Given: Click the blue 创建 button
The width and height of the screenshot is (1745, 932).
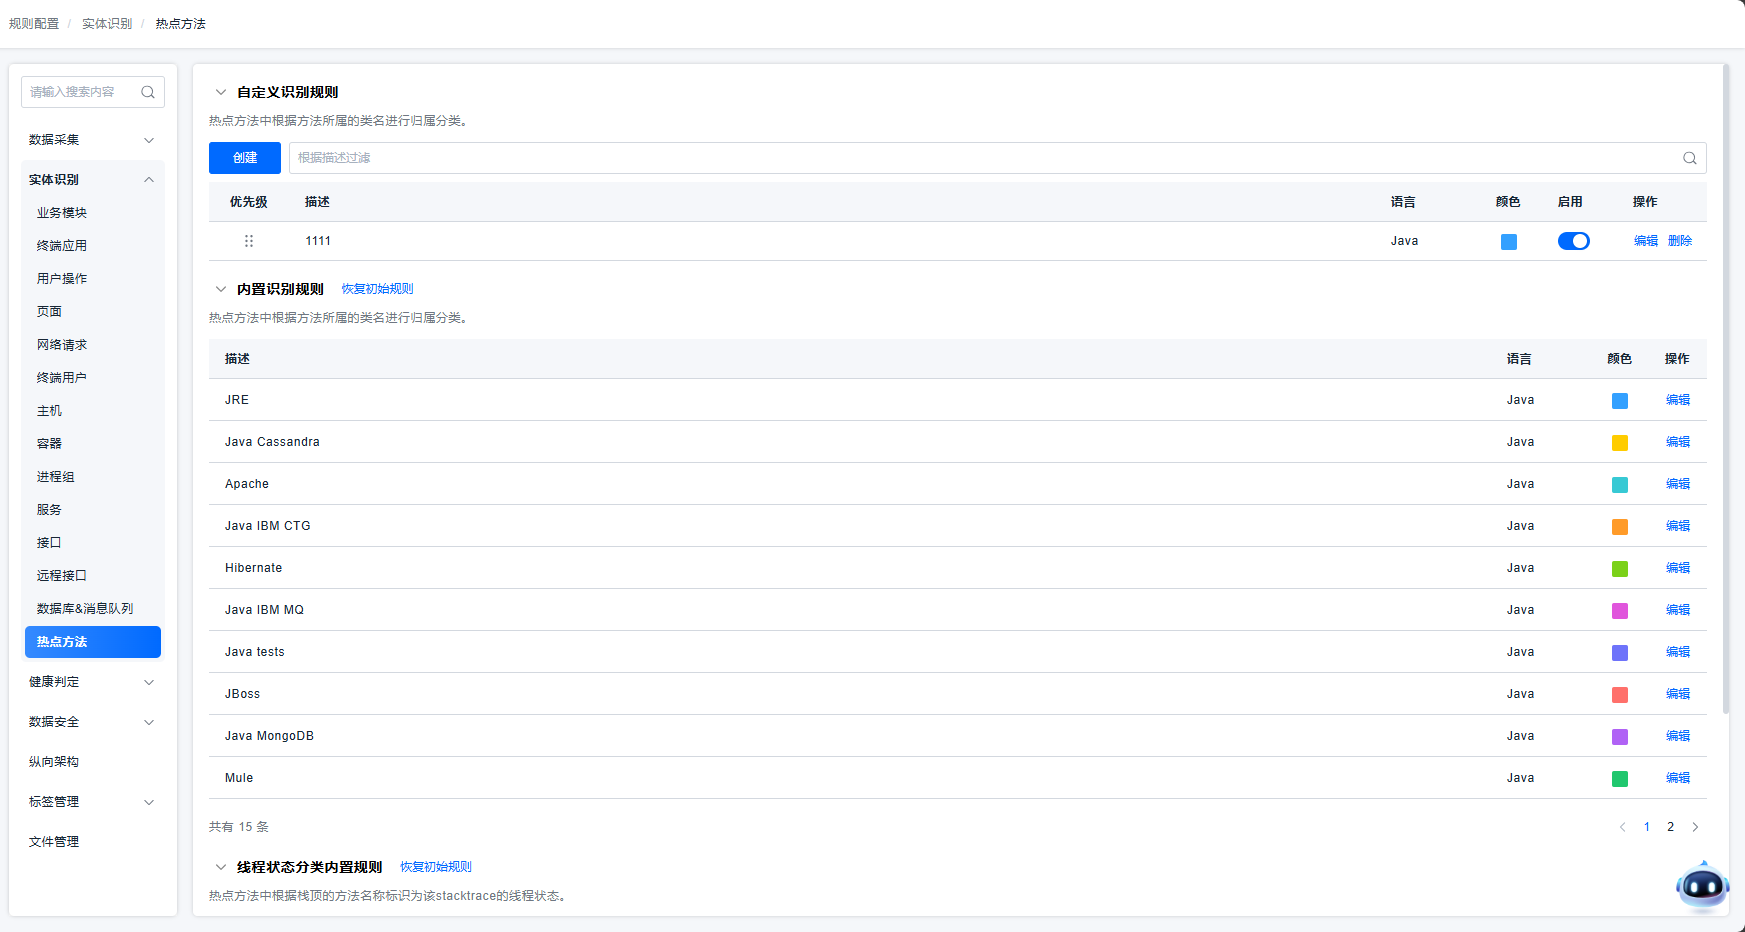Looking at the screenshot, I should pyautogui.click(x=245, y=158).
